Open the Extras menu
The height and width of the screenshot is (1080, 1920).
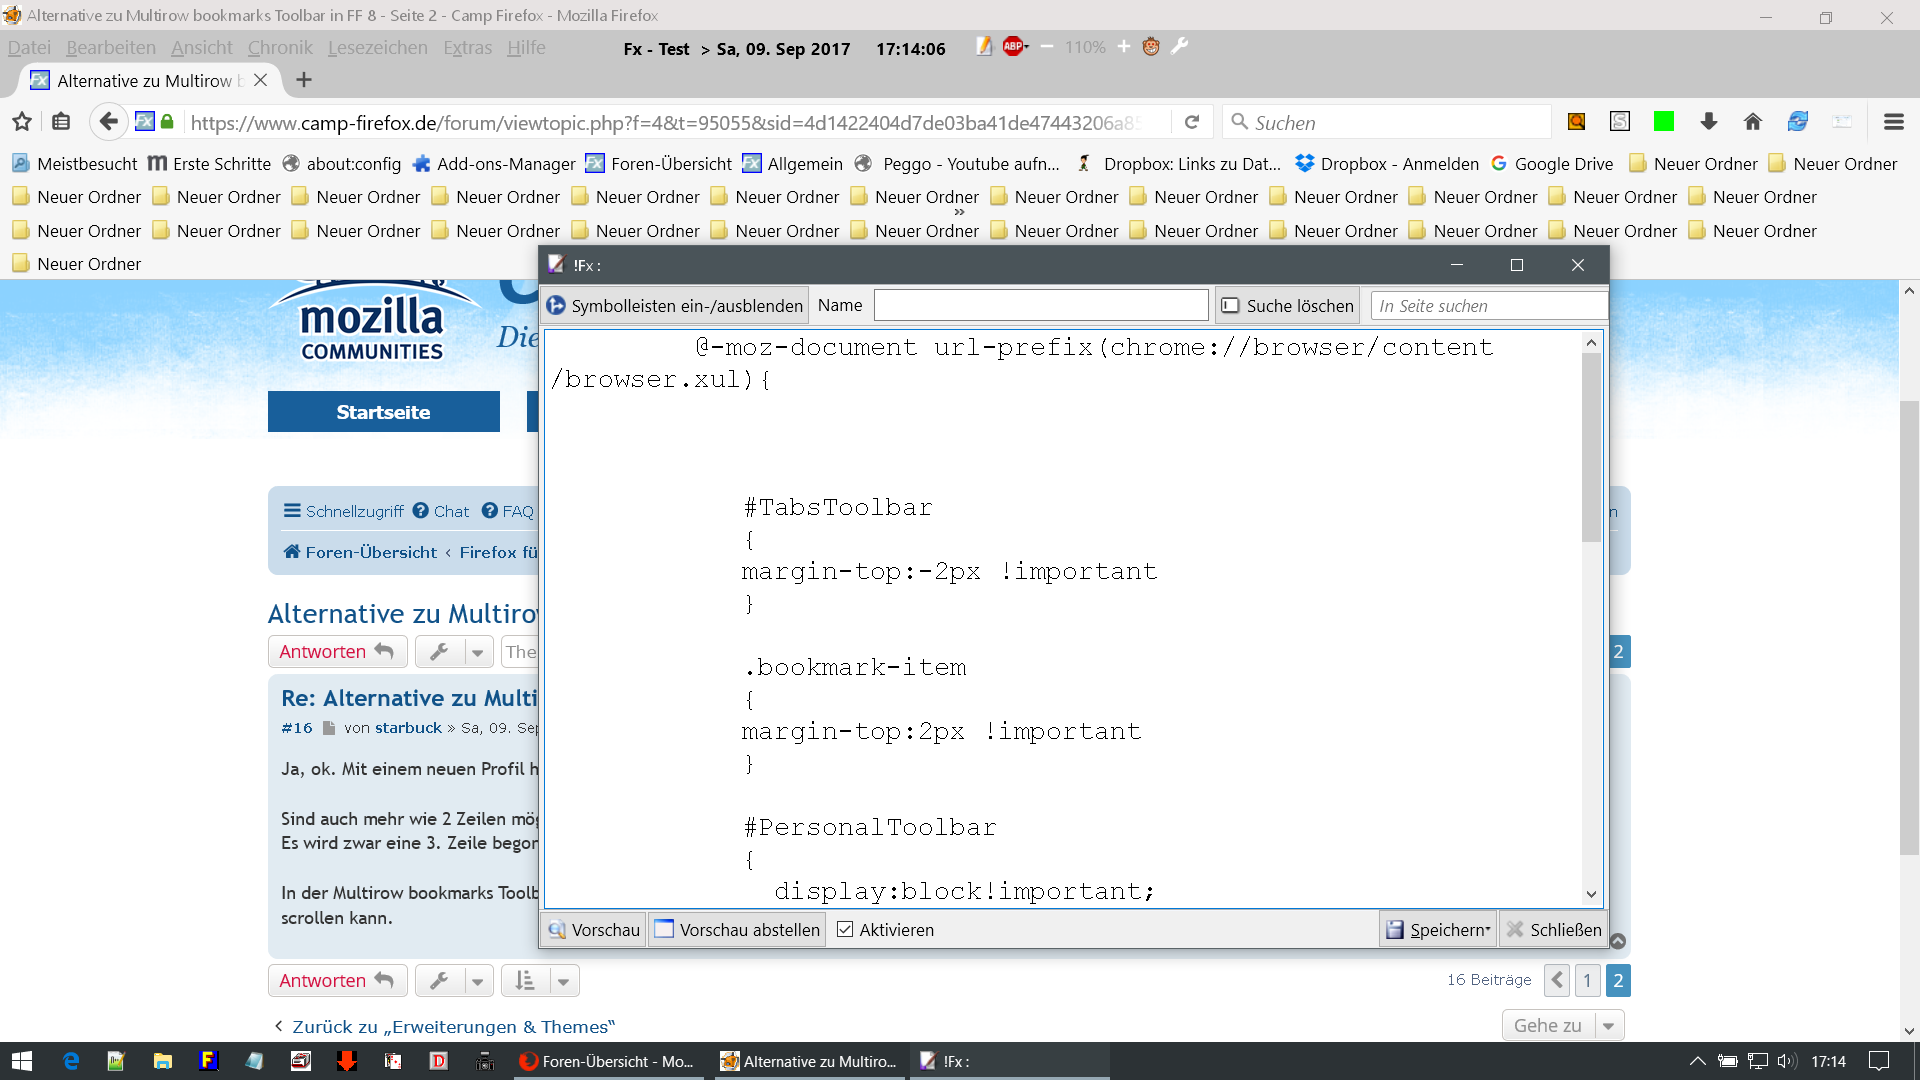coord(467,48)
